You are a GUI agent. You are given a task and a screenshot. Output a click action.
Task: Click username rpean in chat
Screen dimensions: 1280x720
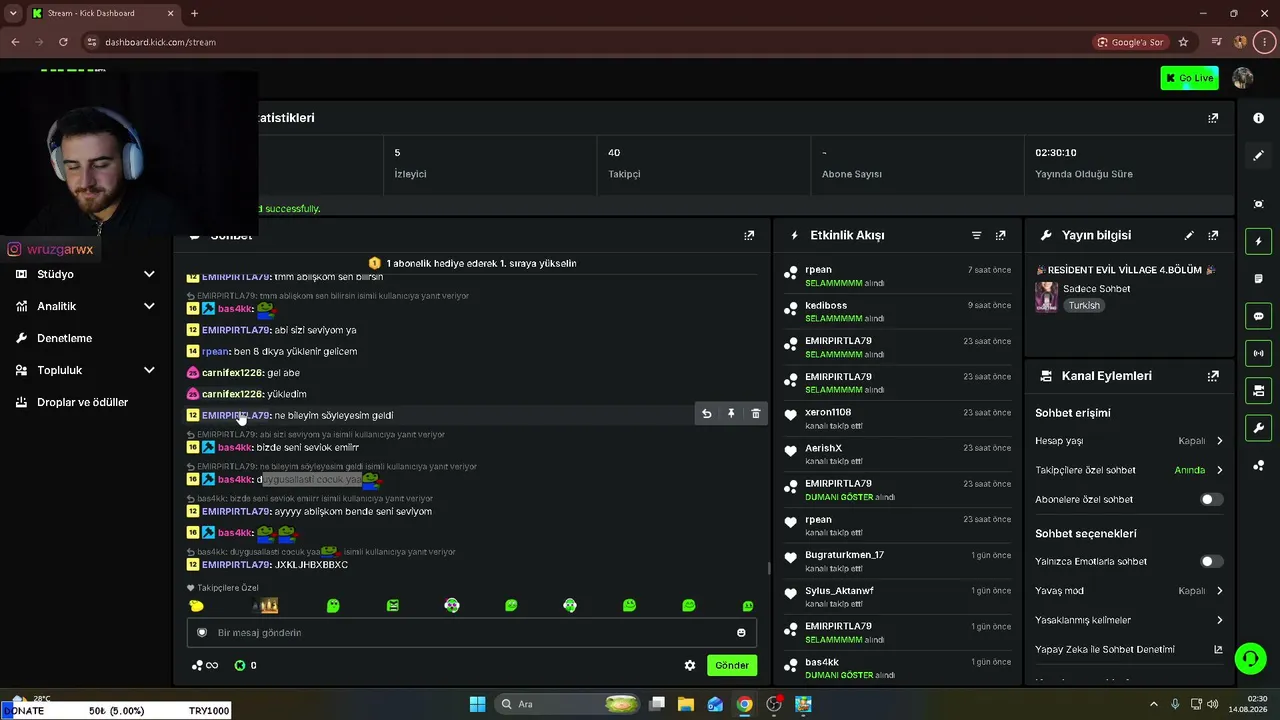click(216, 352)
